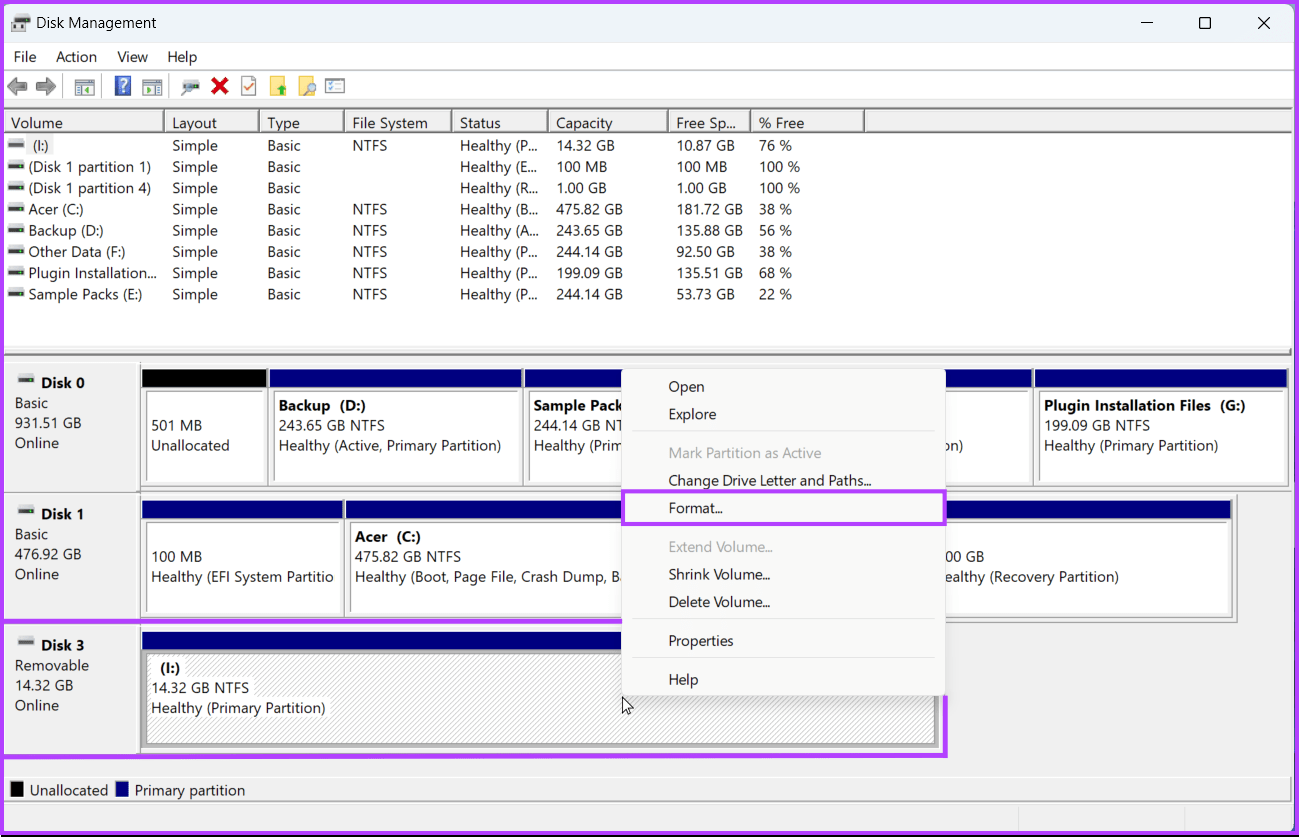Select the Backup (D:) row in volume list
This screenshot has height=837, width=1299.
click(x=435, y=230)
